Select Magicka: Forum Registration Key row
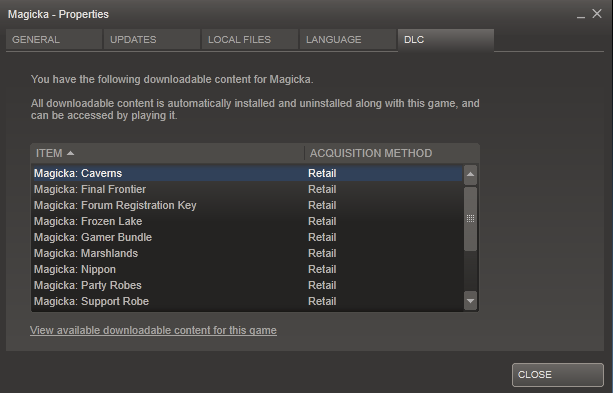613x393 pixels. pyautogui.click(x=247, y=205)
